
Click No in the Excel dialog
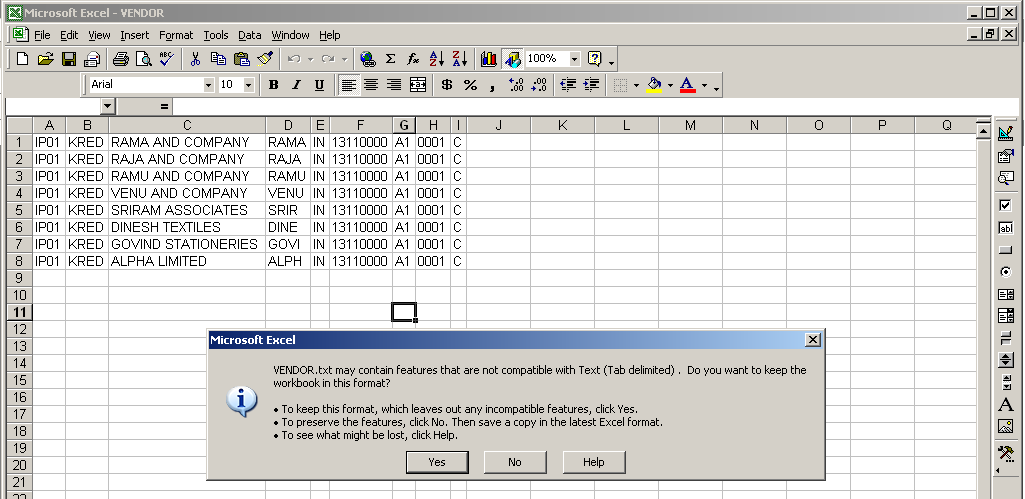point(514,462)
